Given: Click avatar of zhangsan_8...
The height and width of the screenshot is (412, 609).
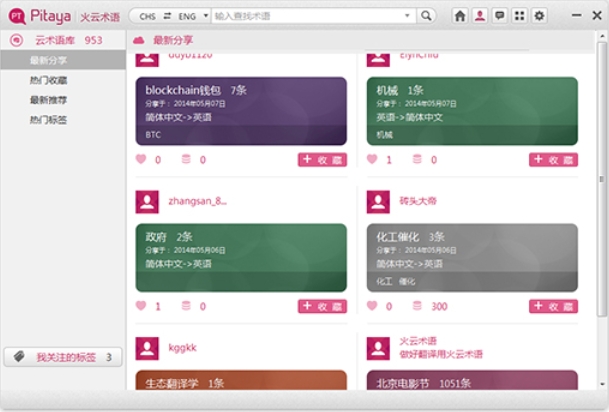Looking at the screenshot, I should pyautogui.click(x=147, y=202).
